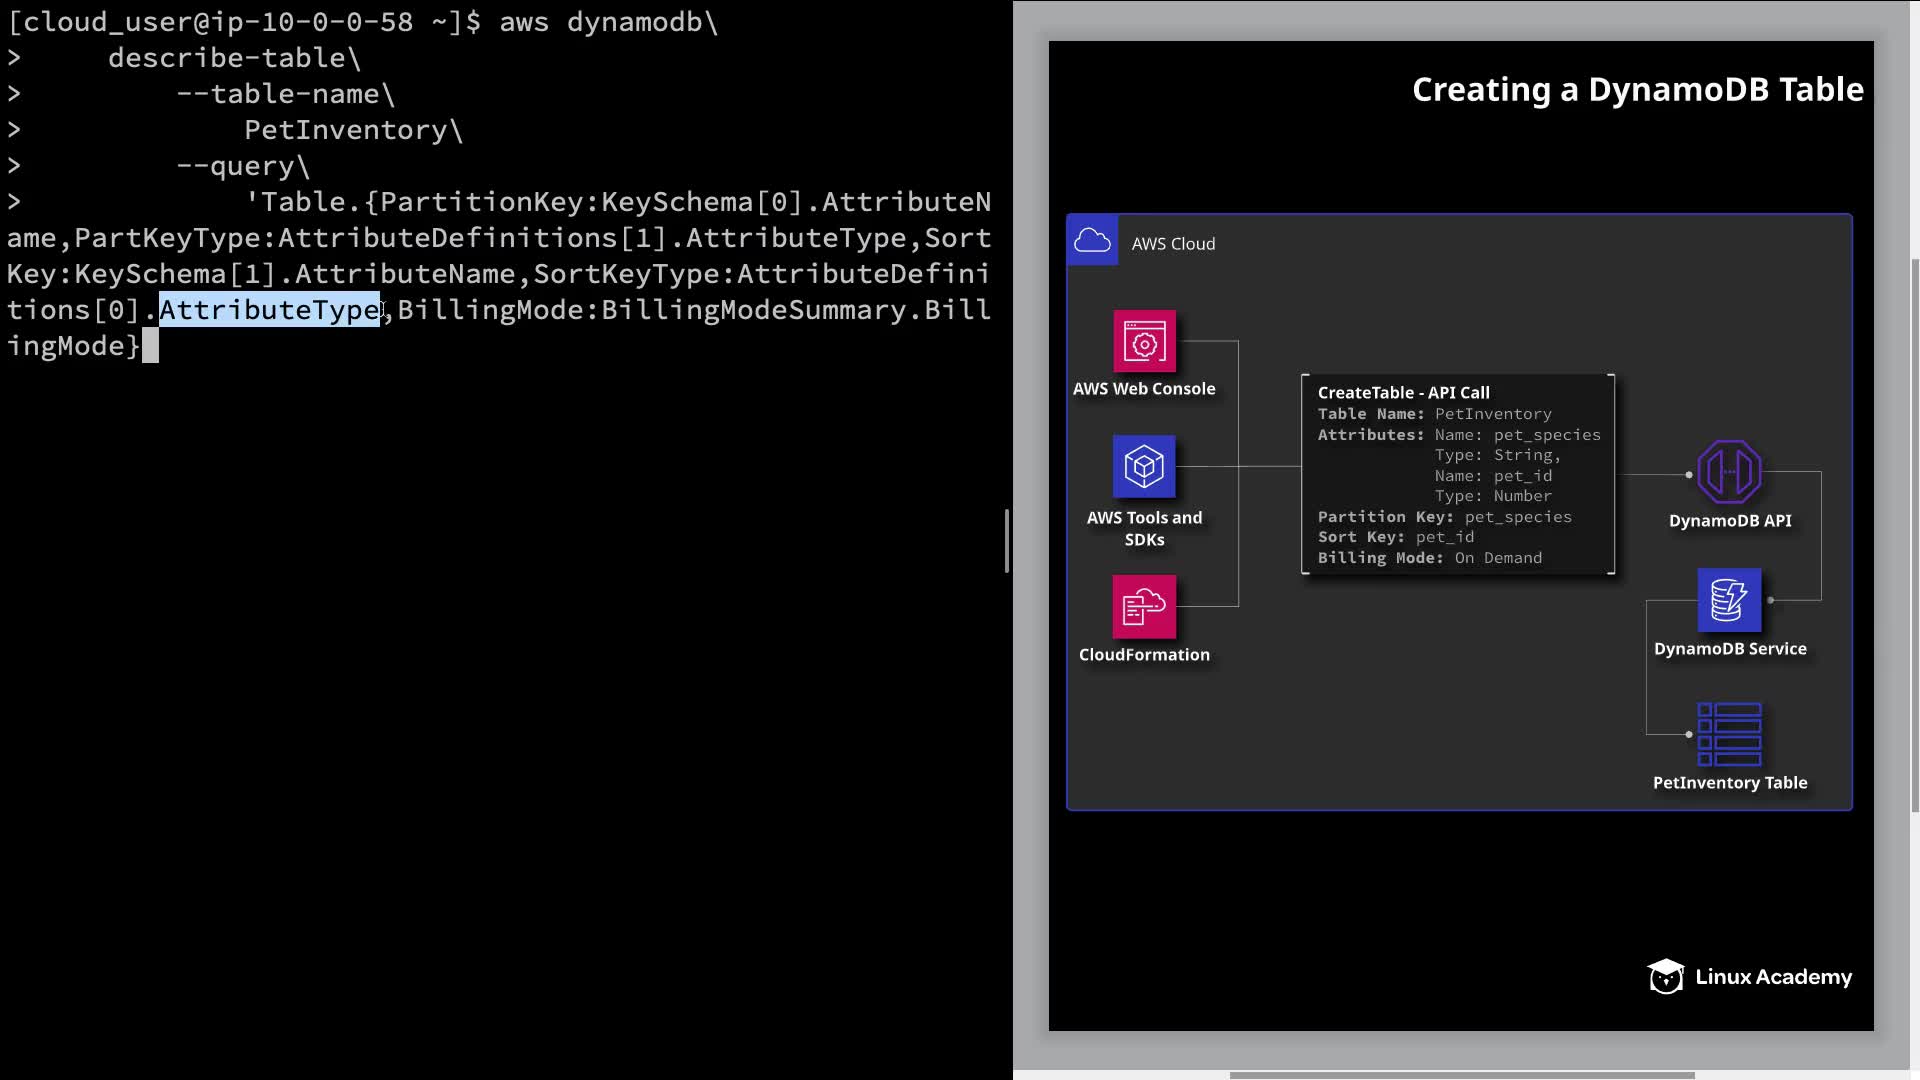Click the Partition Key: pet_species line

tap(1444, 517)
